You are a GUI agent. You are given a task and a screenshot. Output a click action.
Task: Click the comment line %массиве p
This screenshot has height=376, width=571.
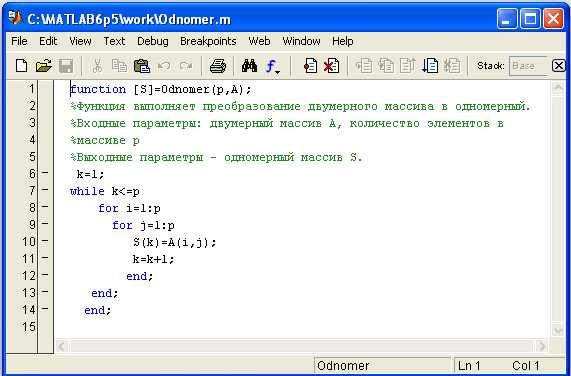[x=105, y=140]
